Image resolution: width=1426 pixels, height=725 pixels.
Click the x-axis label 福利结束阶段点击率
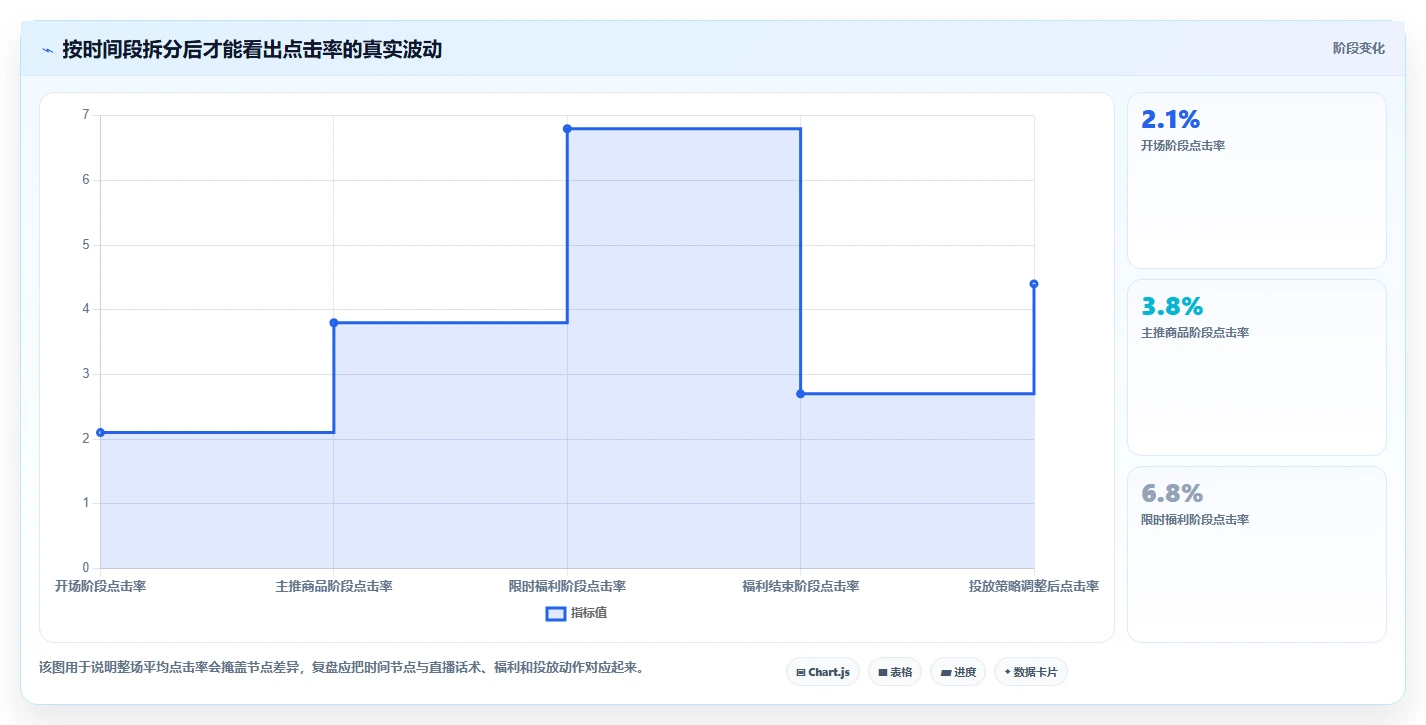(x=800, y=586)
